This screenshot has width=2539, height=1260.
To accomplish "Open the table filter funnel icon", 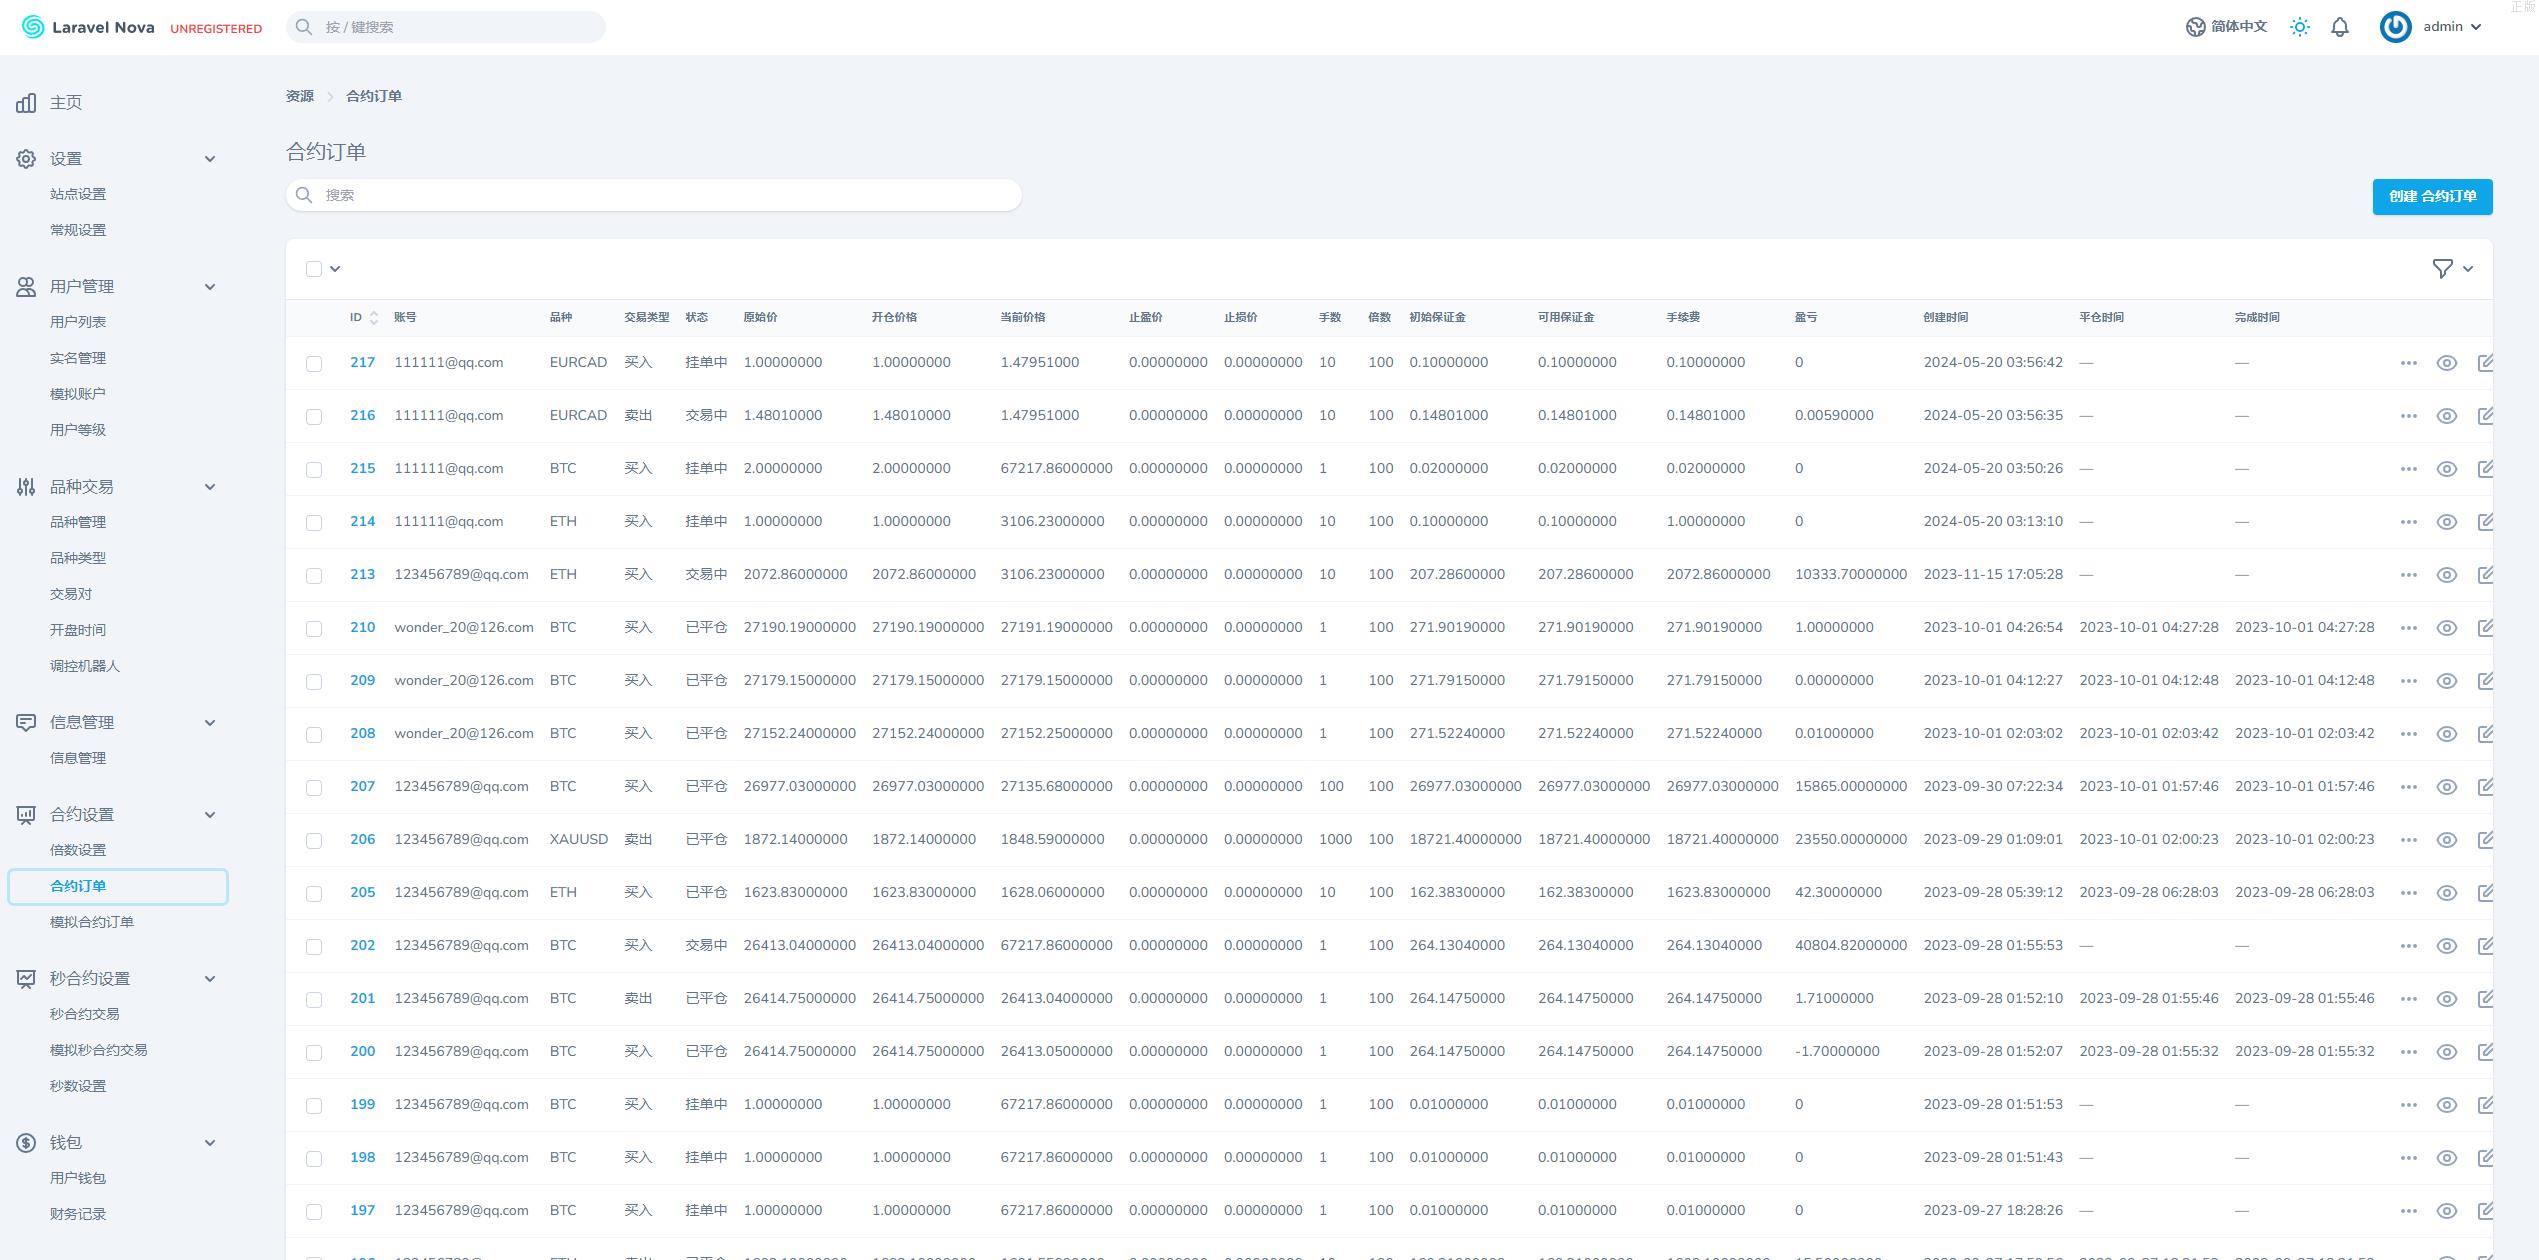I will (x=2442, y=268).
